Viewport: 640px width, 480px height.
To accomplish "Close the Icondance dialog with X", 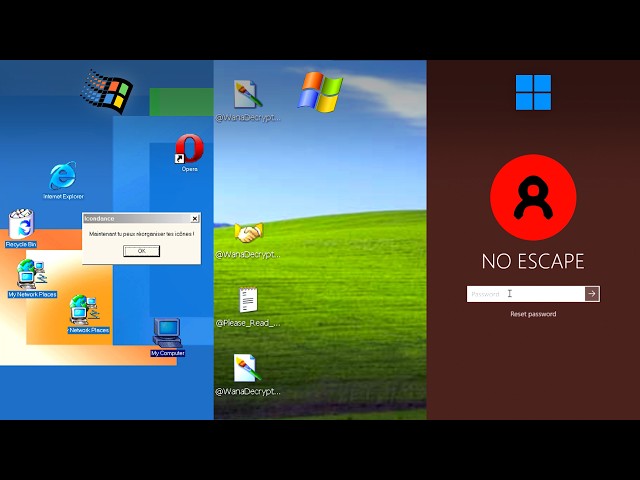I will (195, 218).
